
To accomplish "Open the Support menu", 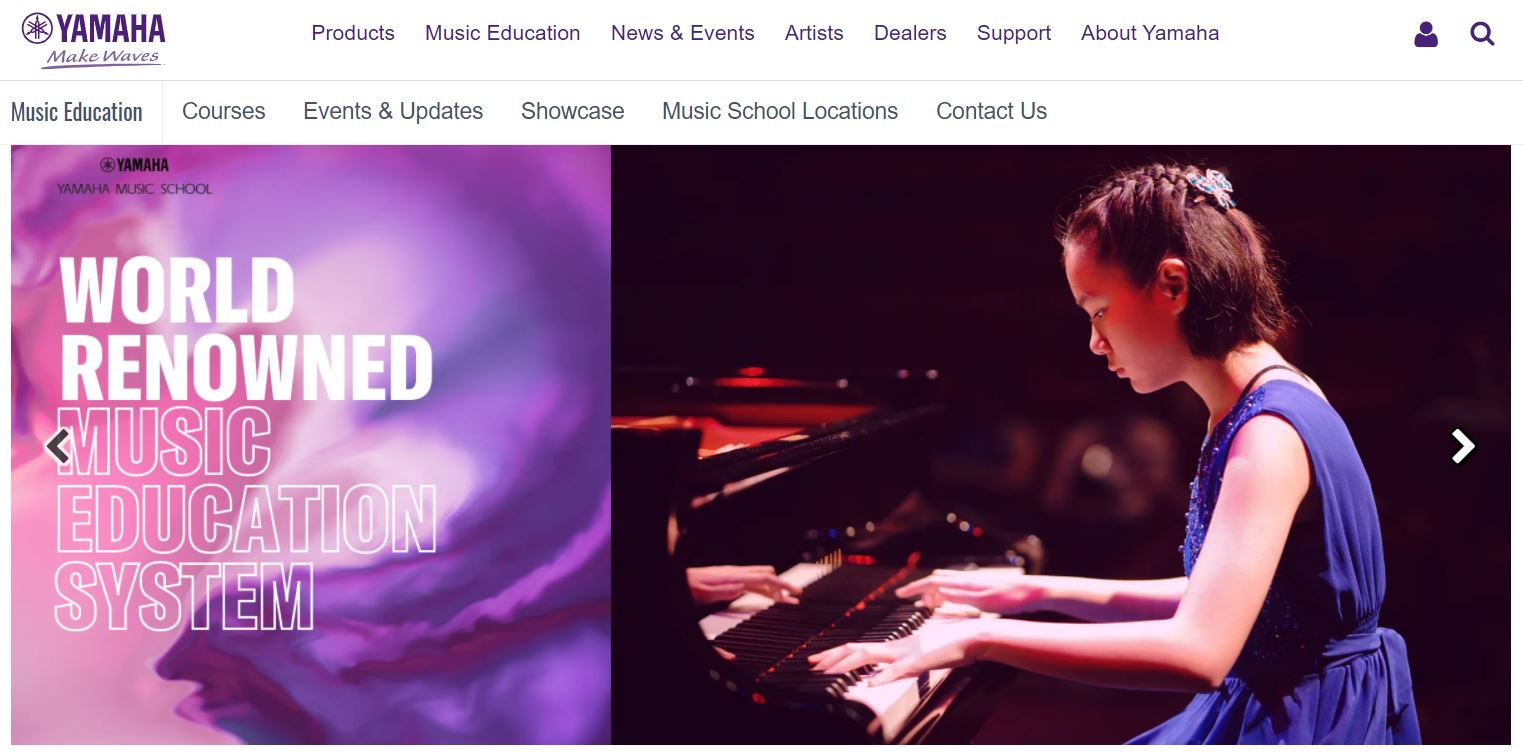I will [x=1014, y=33].
